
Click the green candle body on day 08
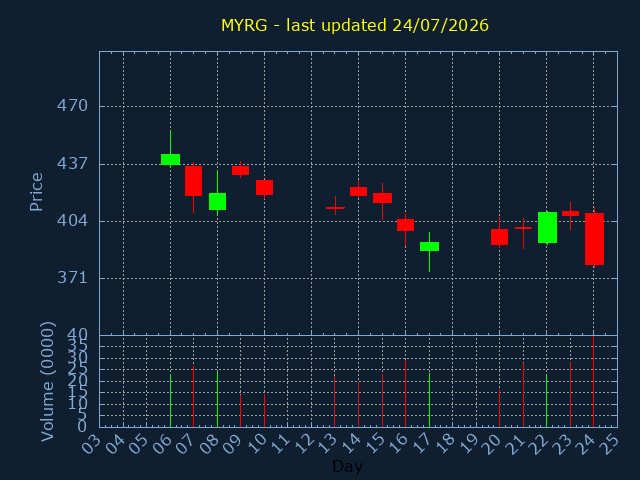218,201
